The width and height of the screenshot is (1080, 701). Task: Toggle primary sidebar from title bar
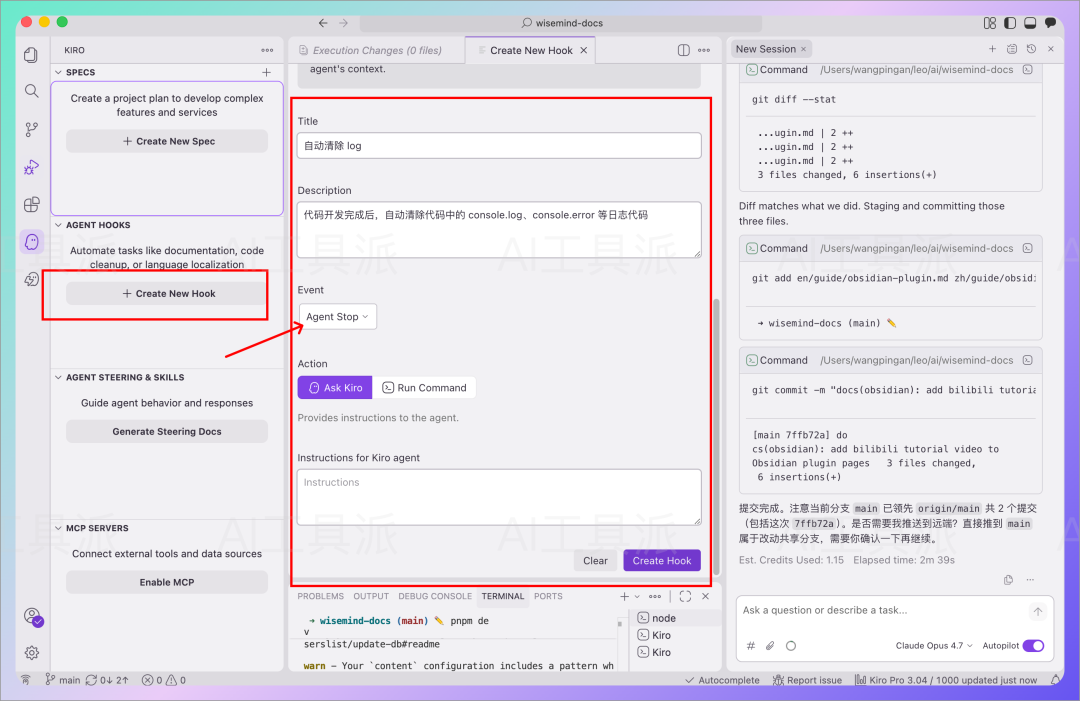click(1010, 23)
